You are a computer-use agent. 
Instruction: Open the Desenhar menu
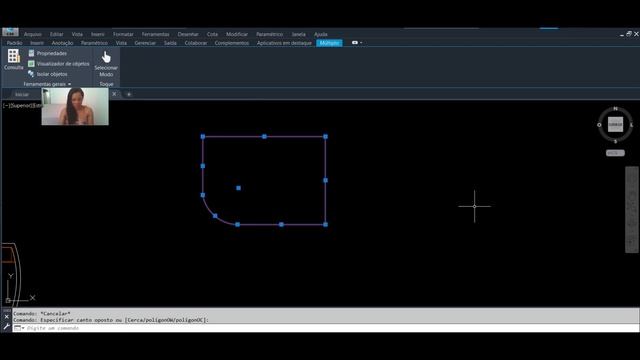click(188, 34)
